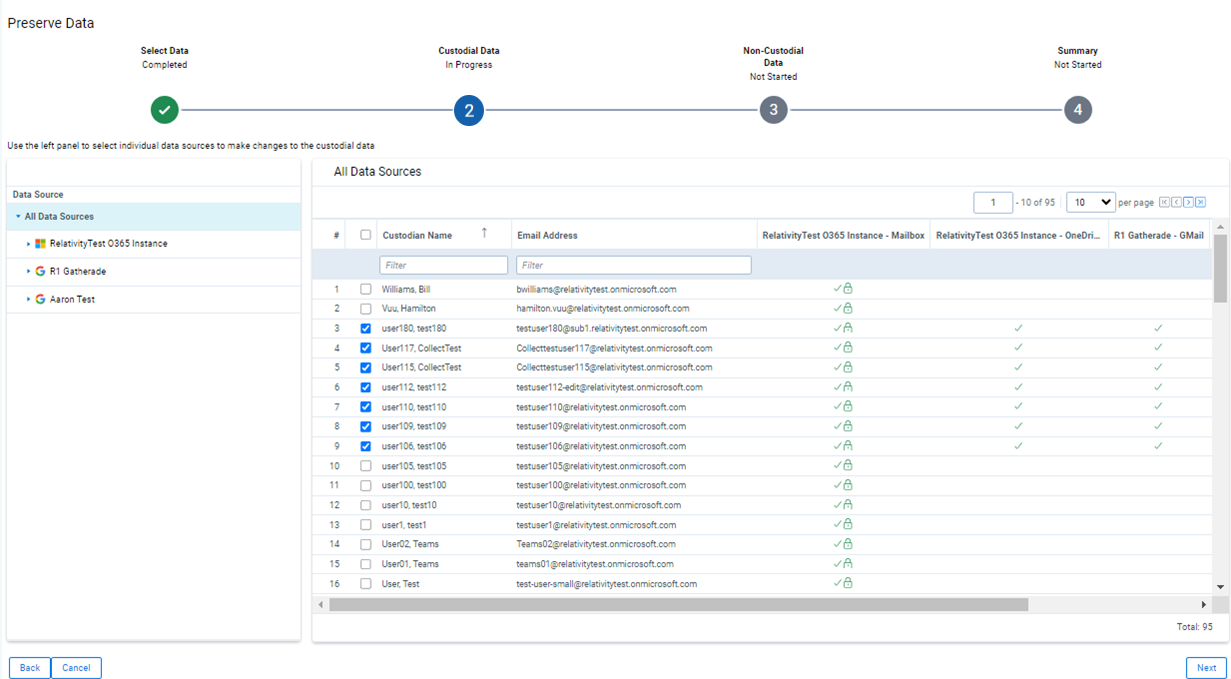Click the page number input box
The height and width of the screenshot is (679, 1231).
tap(993, 202)
